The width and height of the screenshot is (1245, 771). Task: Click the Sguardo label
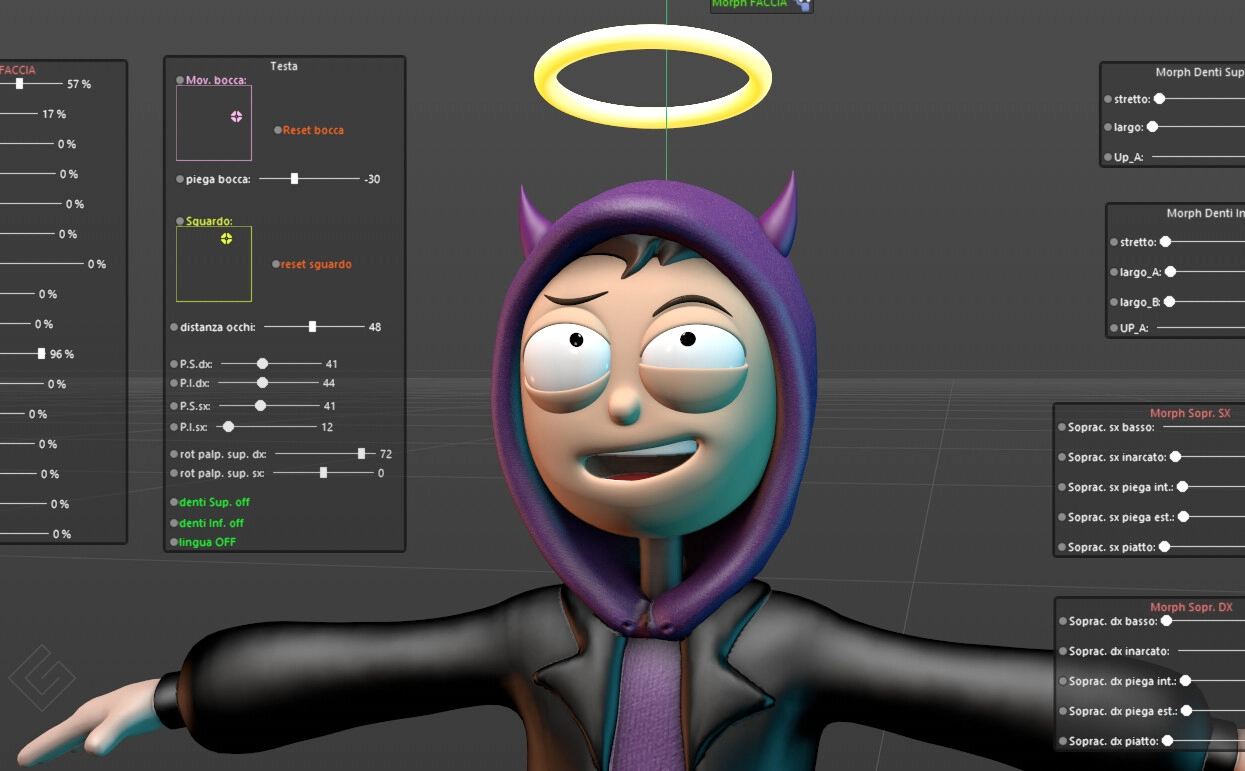(209, 221)
